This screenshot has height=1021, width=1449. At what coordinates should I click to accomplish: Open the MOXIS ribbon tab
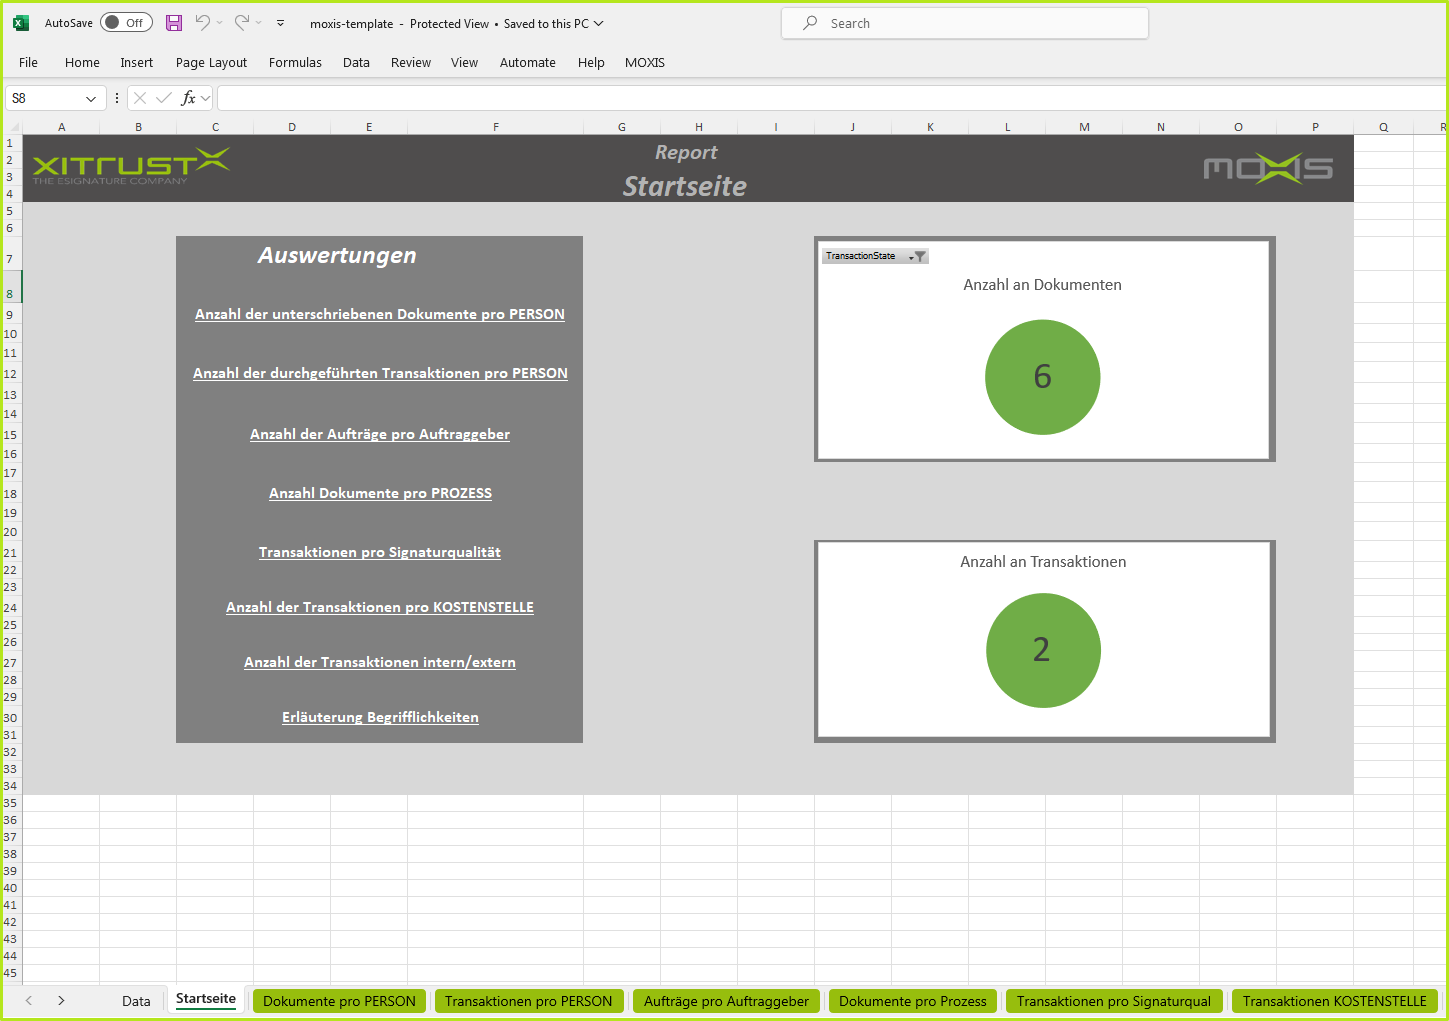coord(644,62)
